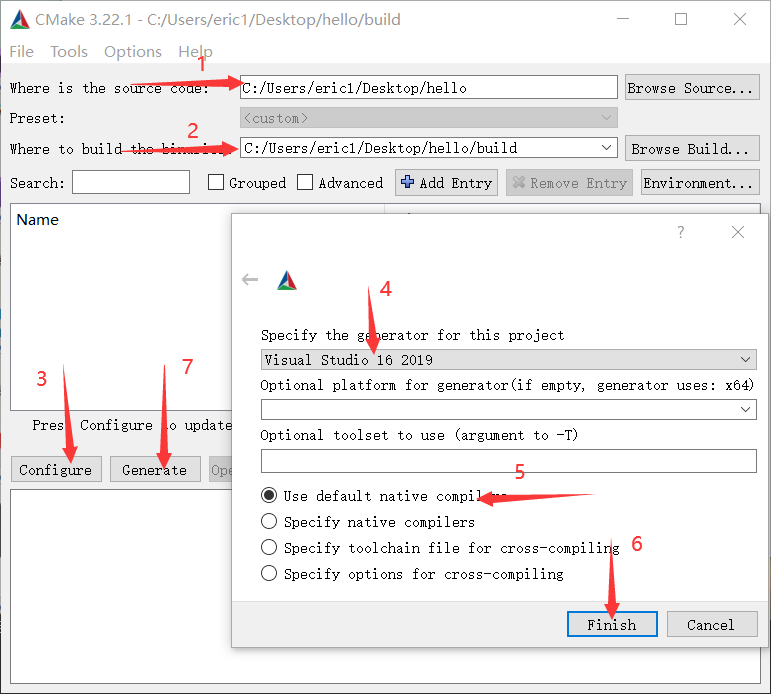The image size is (771, 694).
Task: Select Specify toolchain file for cross-compiling
Action: pyautogui.click(x=269, y=547)
